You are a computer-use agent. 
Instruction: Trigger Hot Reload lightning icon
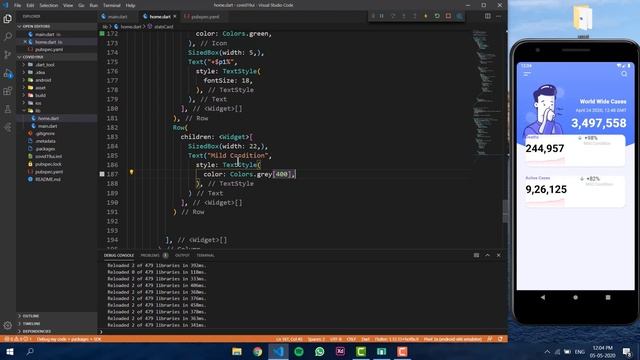point(426,16)
